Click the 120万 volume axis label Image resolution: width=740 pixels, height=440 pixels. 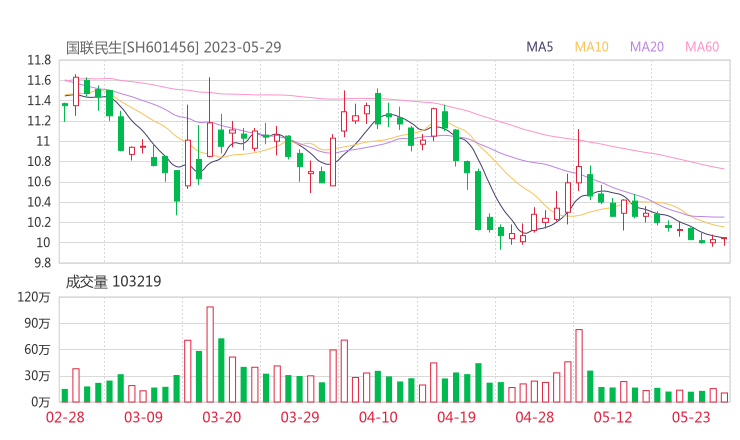coord(34,297)
